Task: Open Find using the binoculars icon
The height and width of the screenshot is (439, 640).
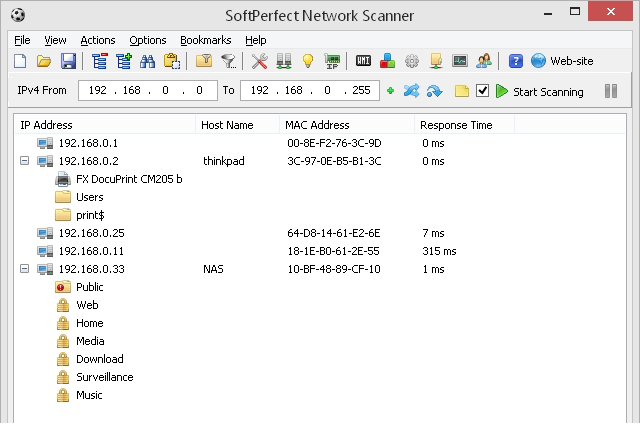Action: pos(147,62)
